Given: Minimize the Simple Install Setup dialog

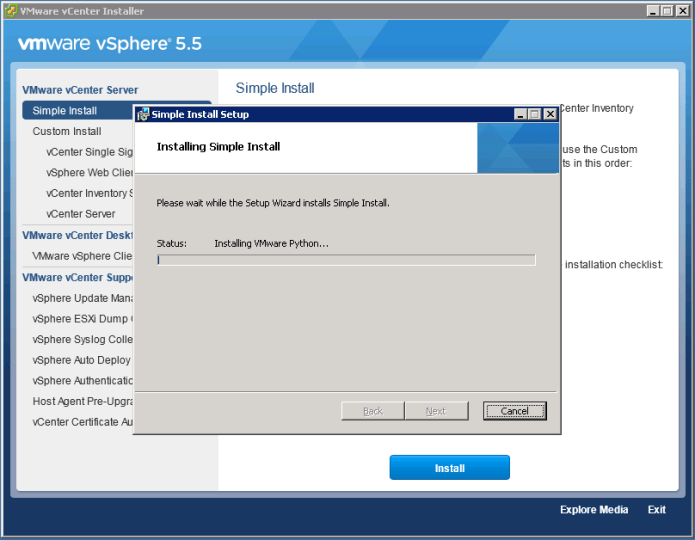Looking at the screenshot, I should click(x=521, y=114).
